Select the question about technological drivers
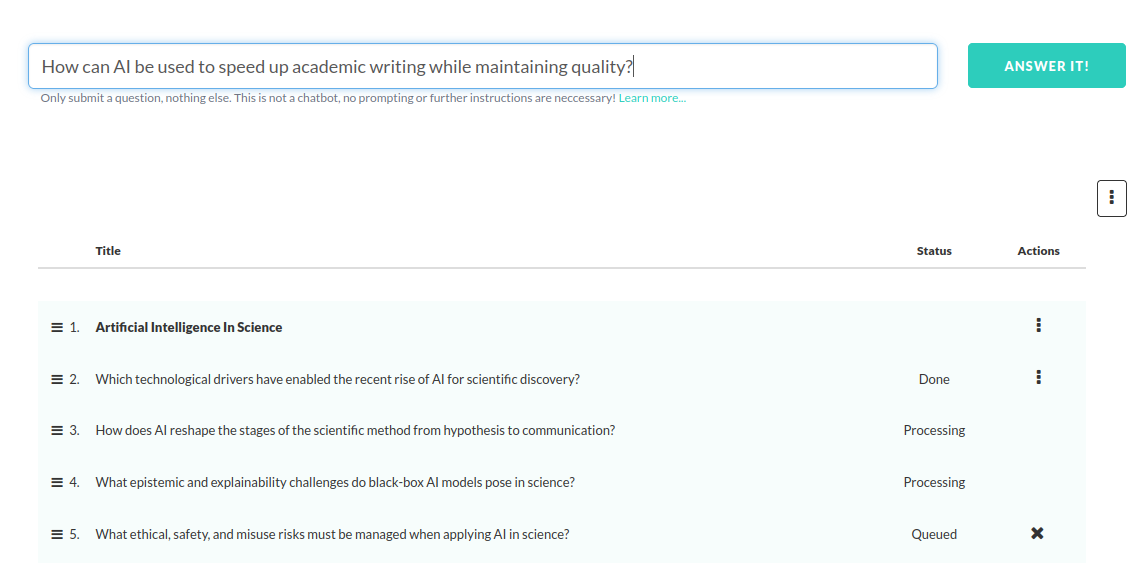This screenshot has height=563, width=1148. (x=337, y=379)
